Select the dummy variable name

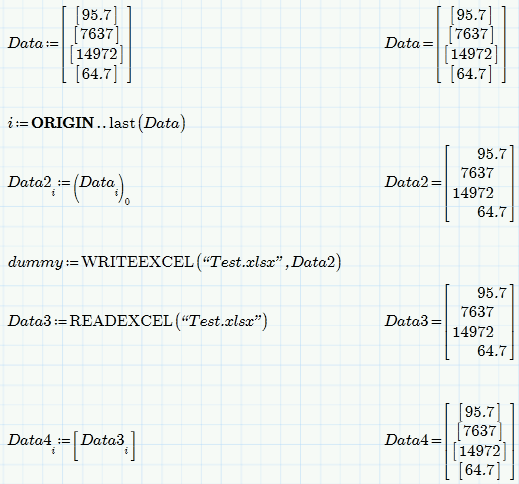click(x=35, y=262)
